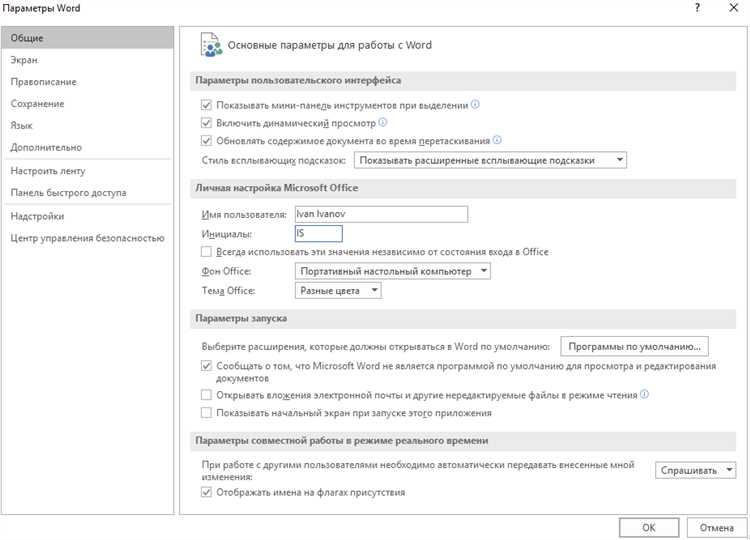Viewport: 750px width, 540px height.
Task: Select the 'Дополнительно' category
Action: click(87, 147)
